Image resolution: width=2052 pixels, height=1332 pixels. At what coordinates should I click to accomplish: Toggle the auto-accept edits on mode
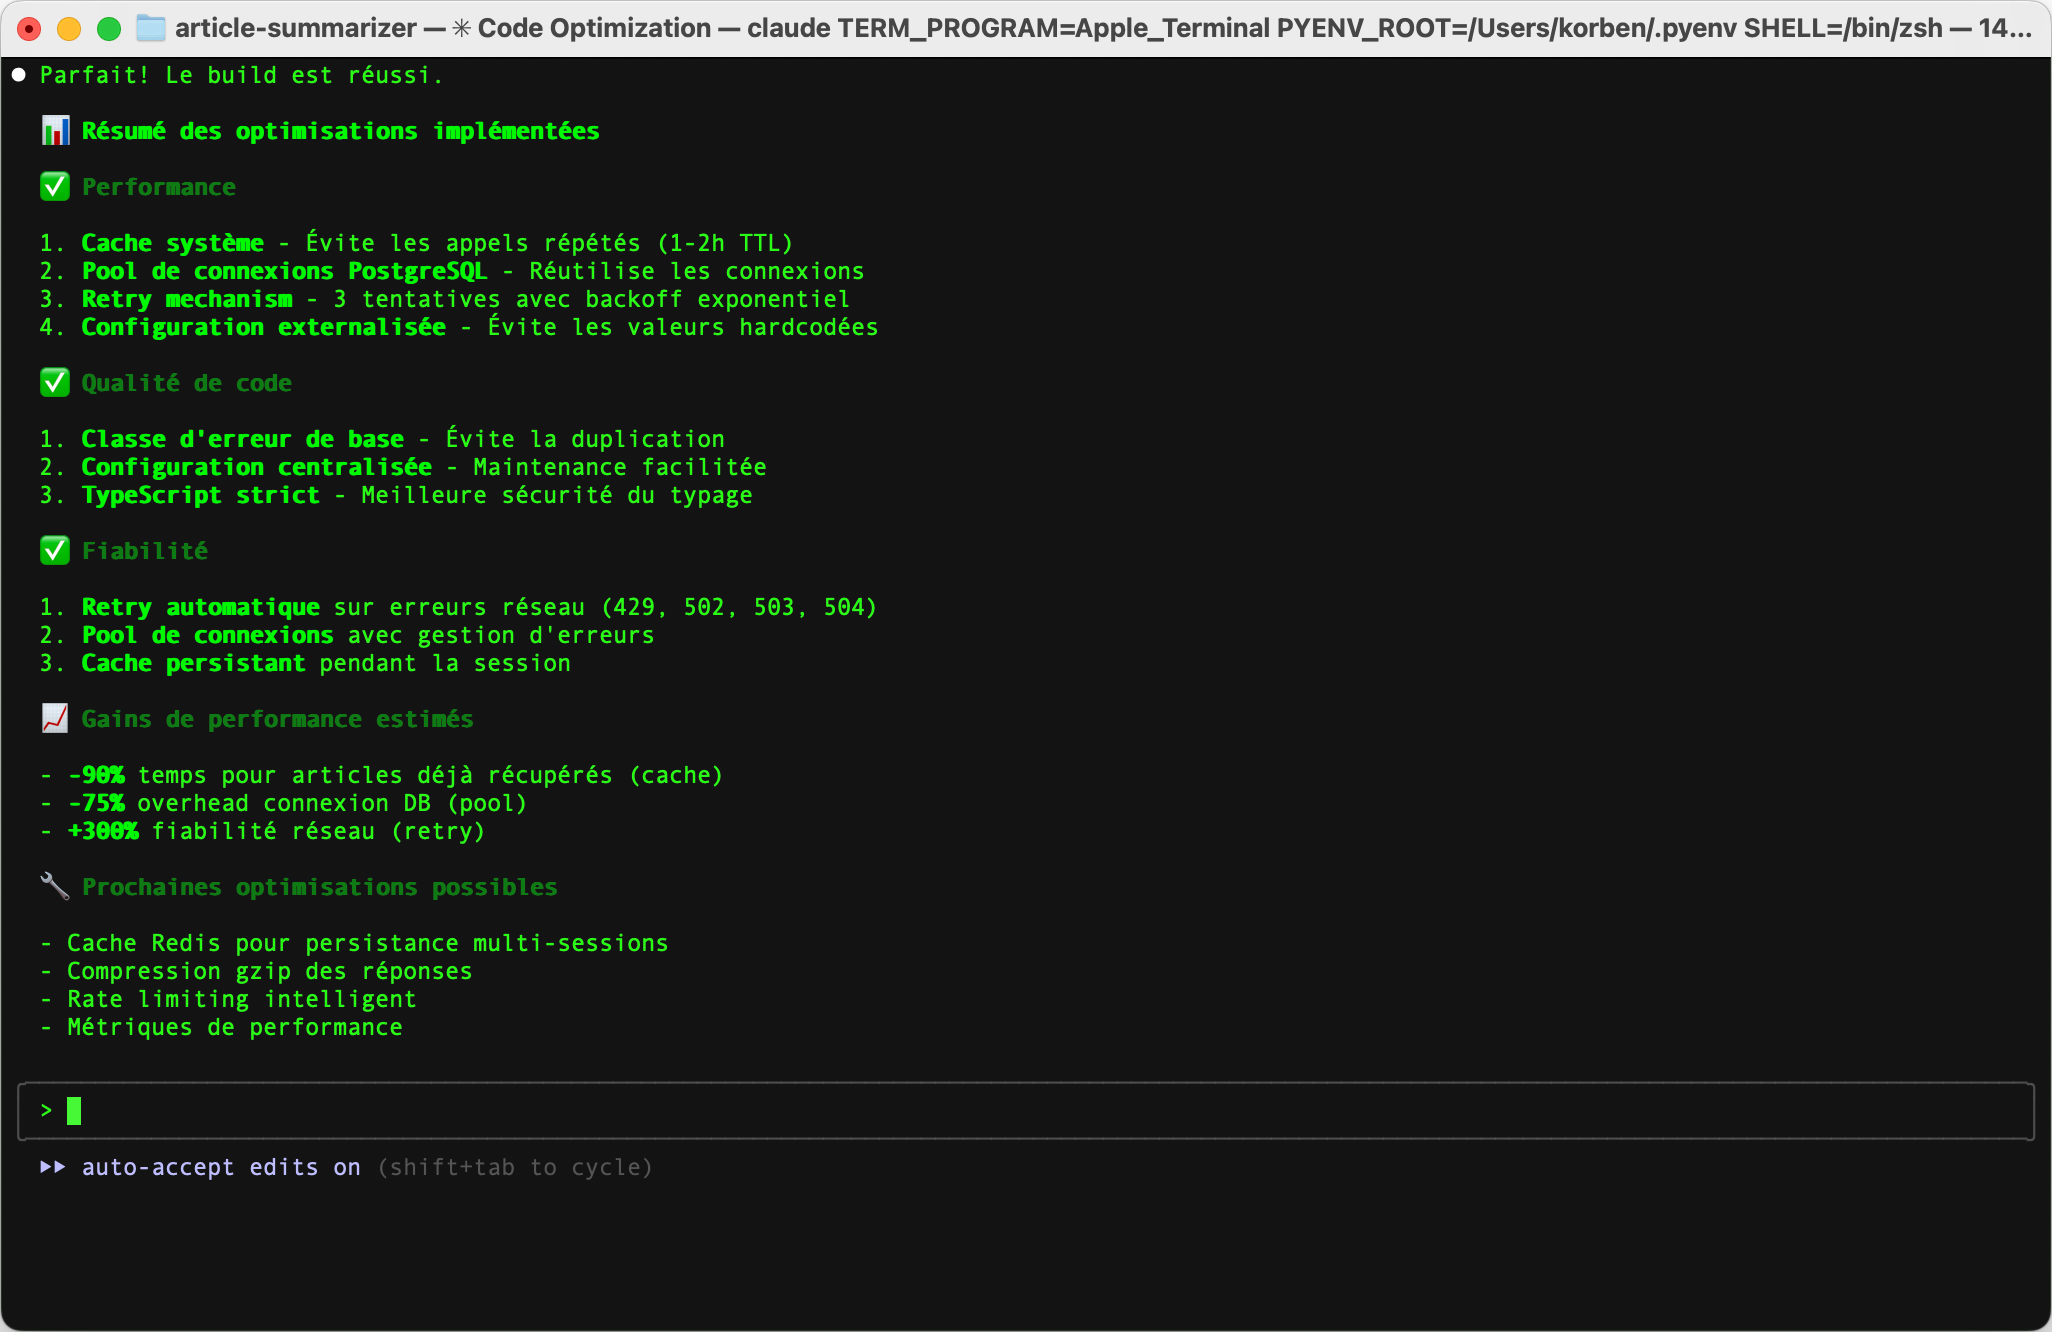tap(221, 1167)
